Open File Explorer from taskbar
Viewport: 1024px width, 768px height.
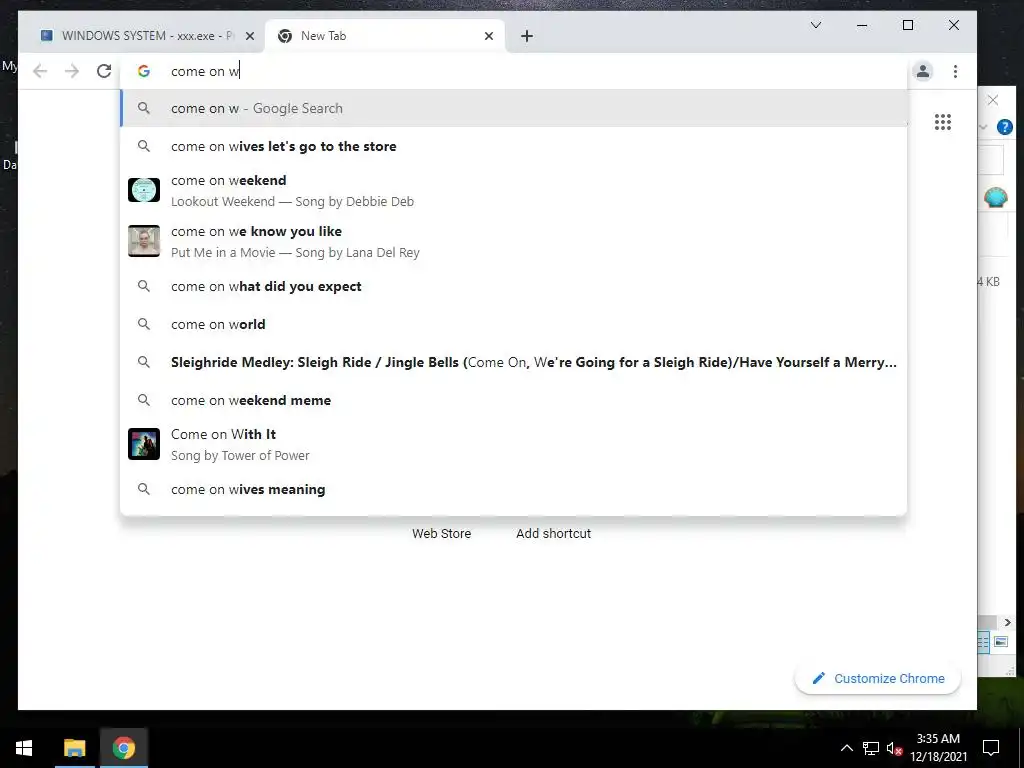74,748
